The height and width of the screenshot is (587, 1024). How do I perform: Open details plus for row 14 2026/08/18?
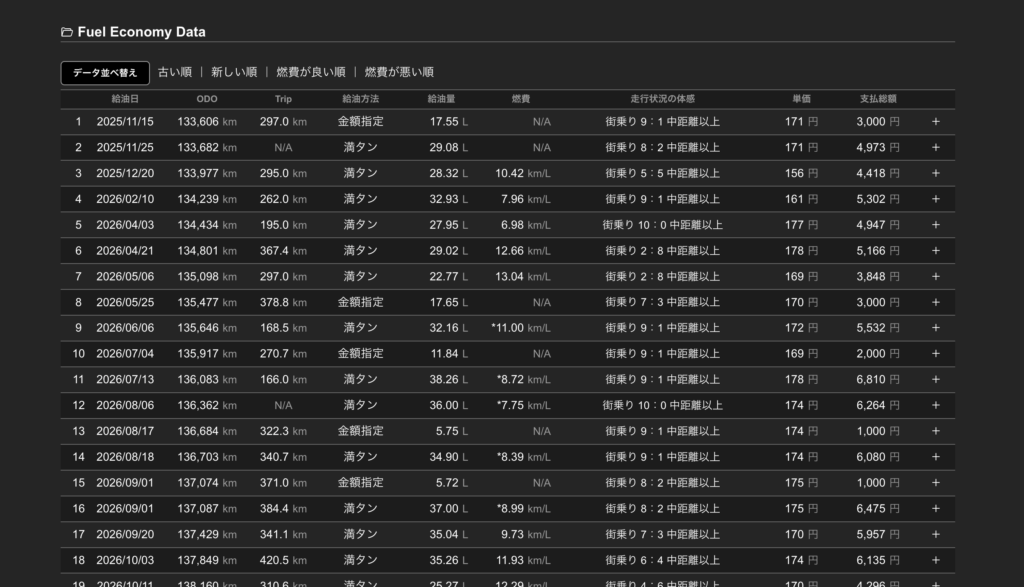(936, 457)
